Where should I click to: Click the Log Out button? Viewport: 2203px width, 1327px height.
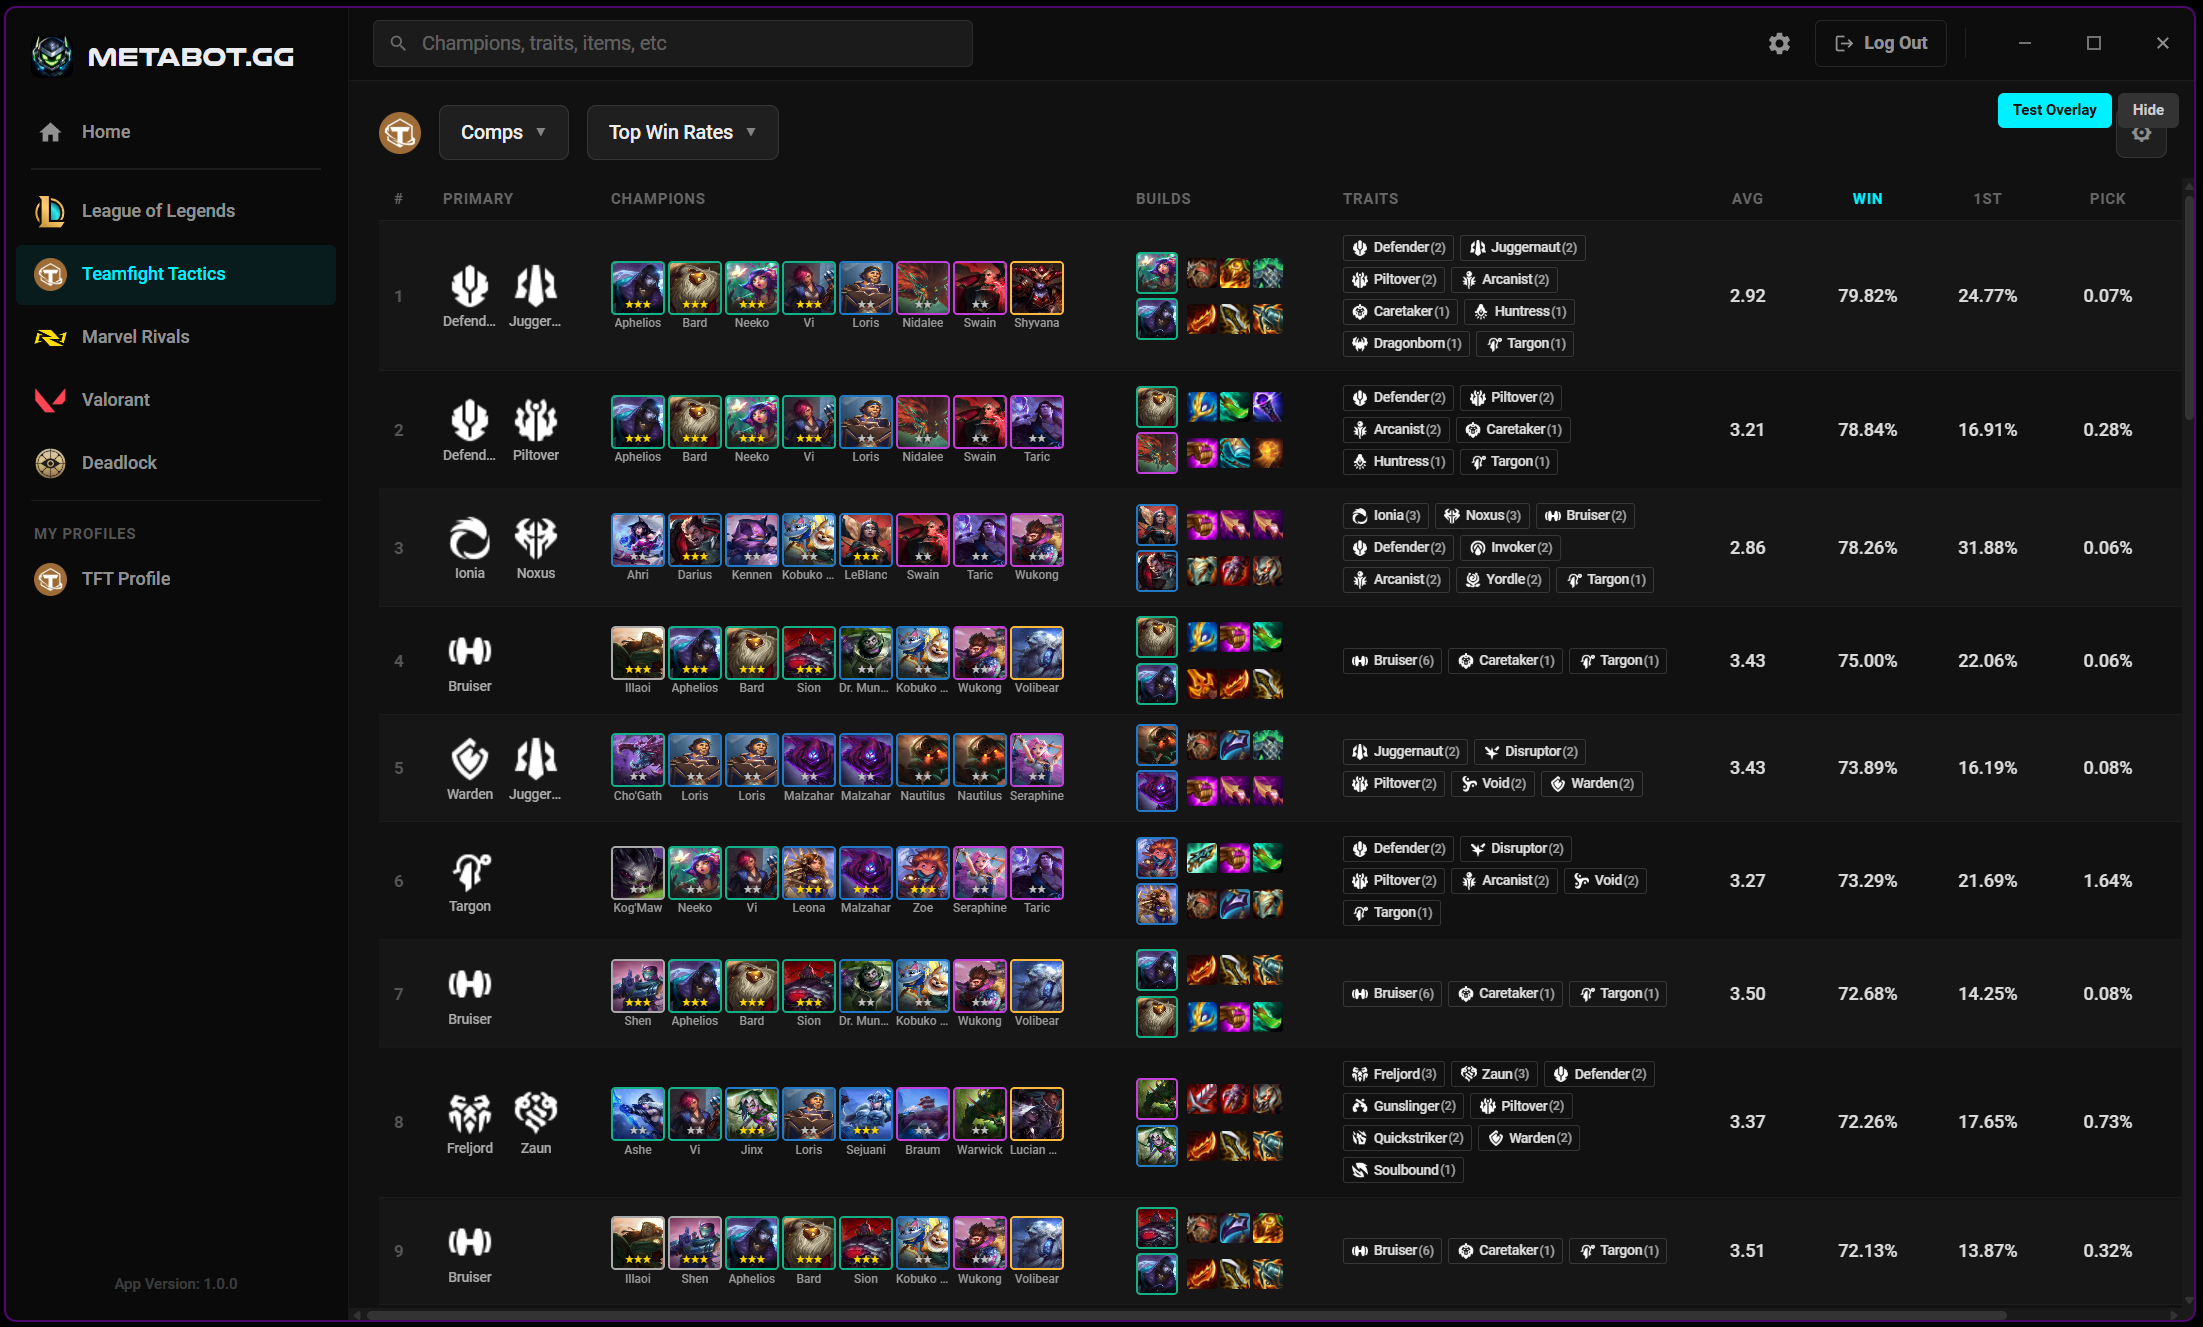pyautogui.click(x=1880, y=43)
